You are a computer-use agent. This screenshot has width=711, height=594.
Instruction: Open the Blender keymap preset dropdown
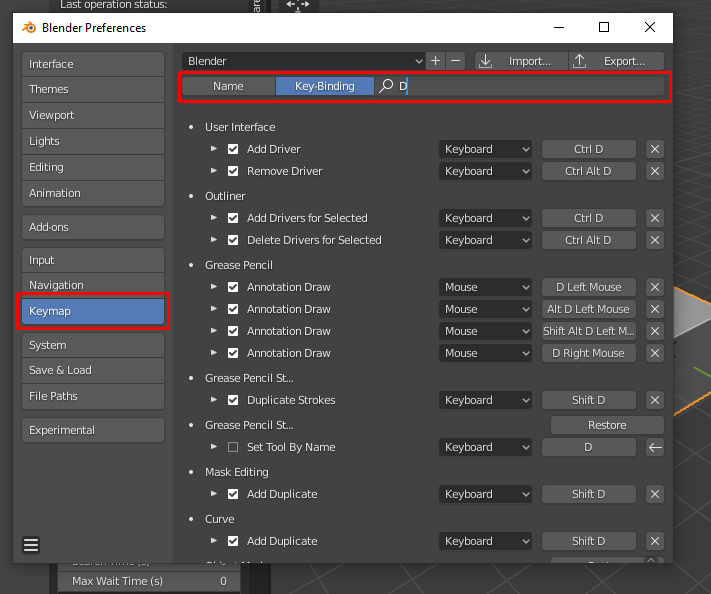[303, 61]
